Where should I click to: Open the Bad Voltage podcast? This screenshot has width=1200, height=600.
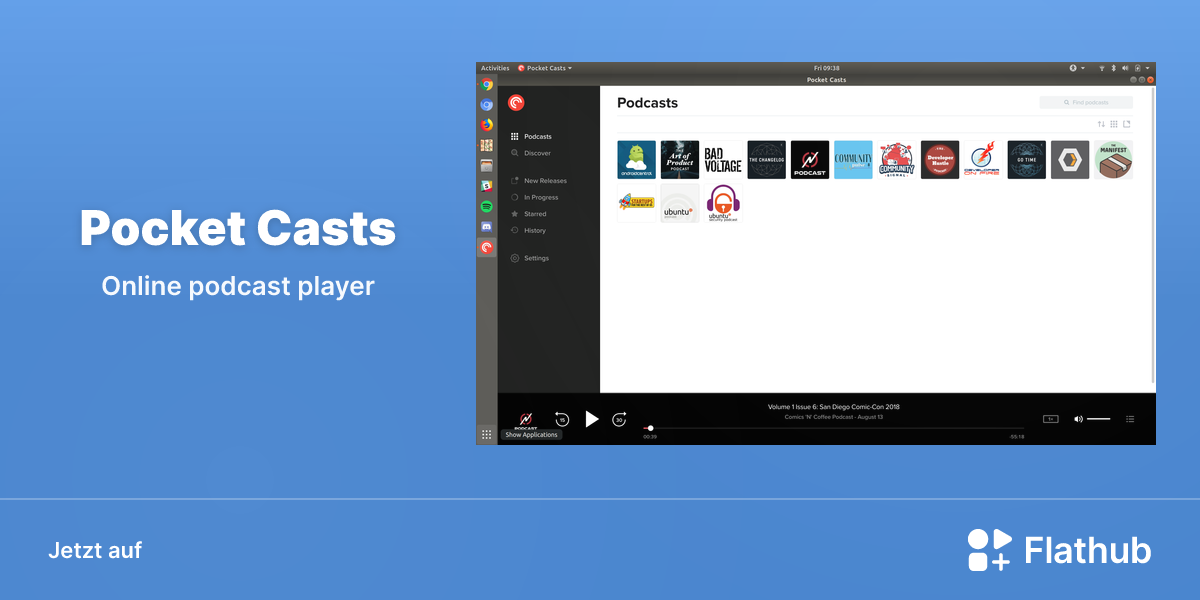point(723,160)
